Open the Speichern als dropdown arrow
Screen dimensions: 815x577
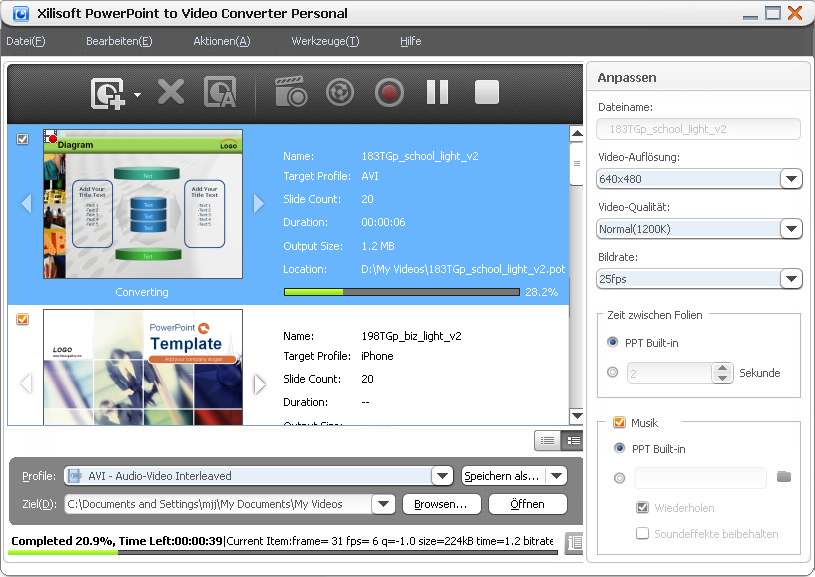coord(557,476)
